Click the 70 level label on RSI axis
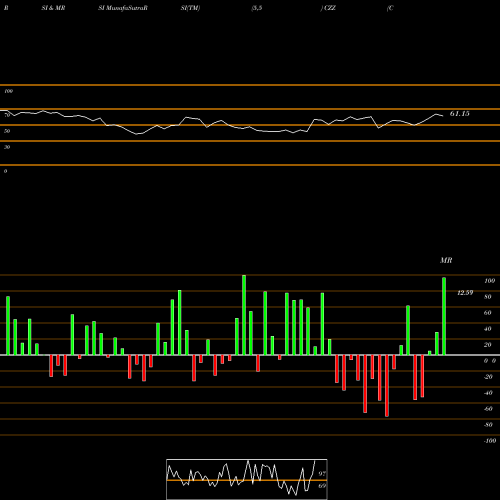 coord(7,115)
